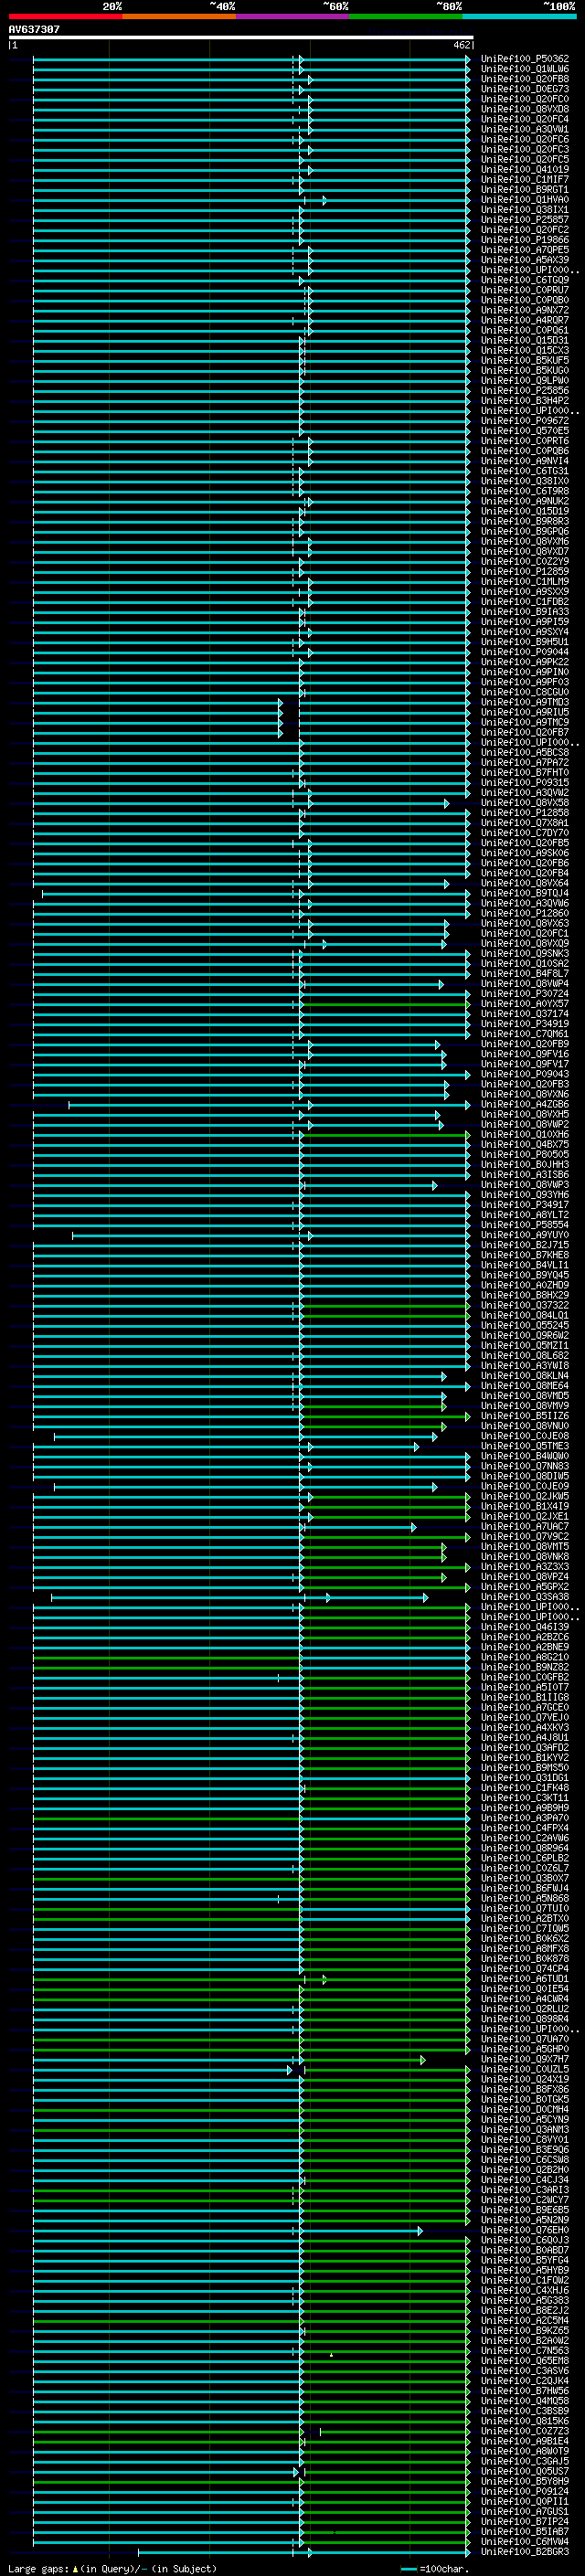The height and width of the screenshot is (2576, 585).
Task: Select hit UniRef100_A3QVW1
Action: 525,129
